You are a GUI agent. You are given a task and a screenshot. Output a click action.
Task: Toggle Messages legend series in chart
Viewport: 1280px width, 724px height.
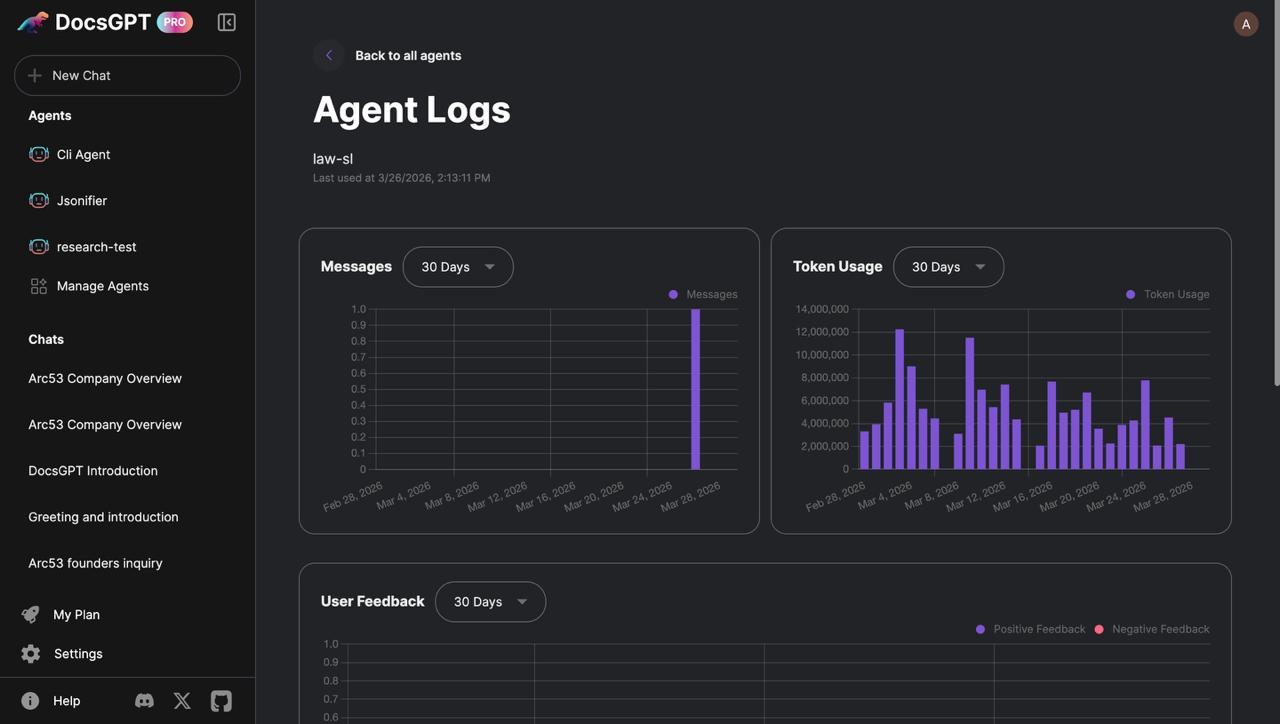click(703, 294)
